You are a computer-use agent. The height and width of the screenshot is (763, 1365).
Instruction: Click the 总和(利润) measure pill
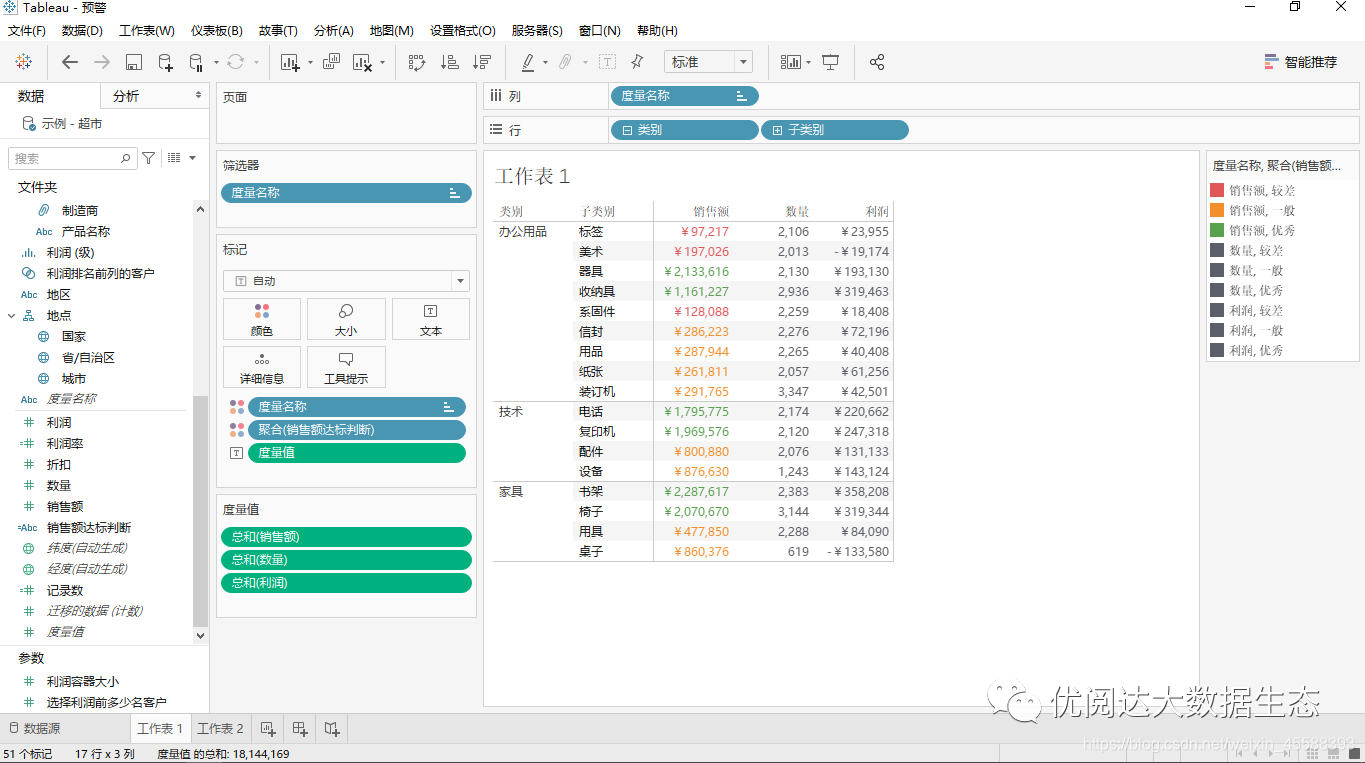point(346,583)
